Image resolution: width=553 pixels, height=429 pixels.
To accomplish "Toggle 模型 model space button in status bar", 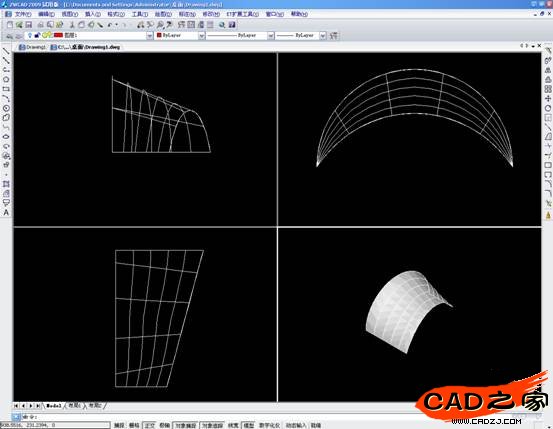I will point(249,425).
